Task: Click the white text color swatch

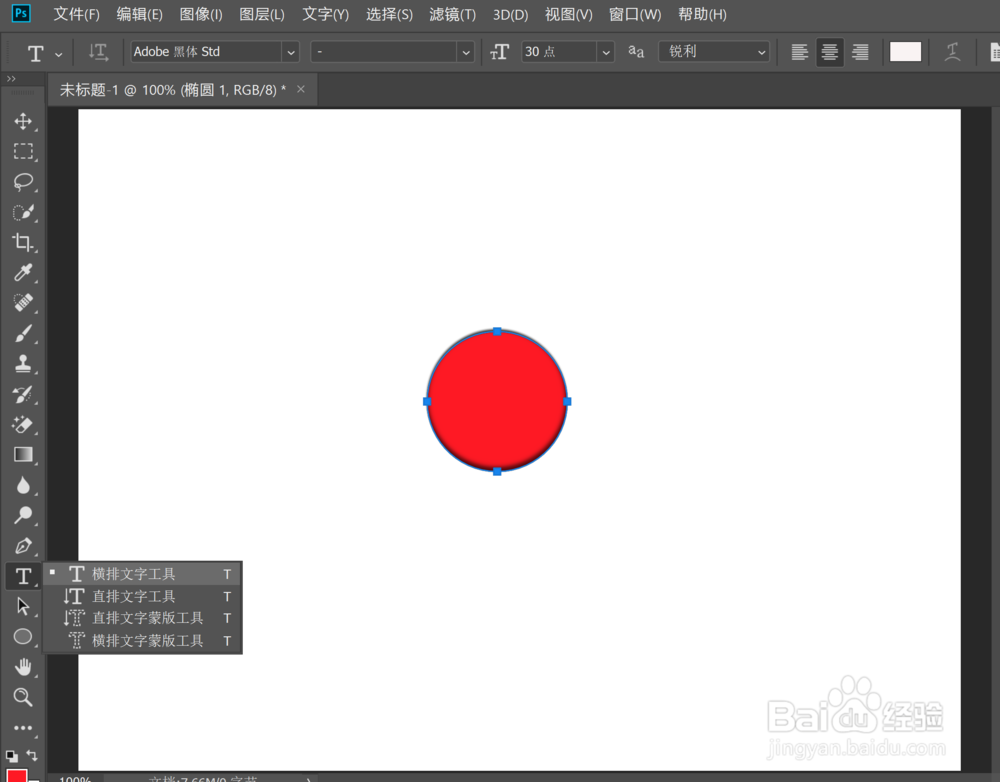Action: pyautogui.click(x=905, y=51)
